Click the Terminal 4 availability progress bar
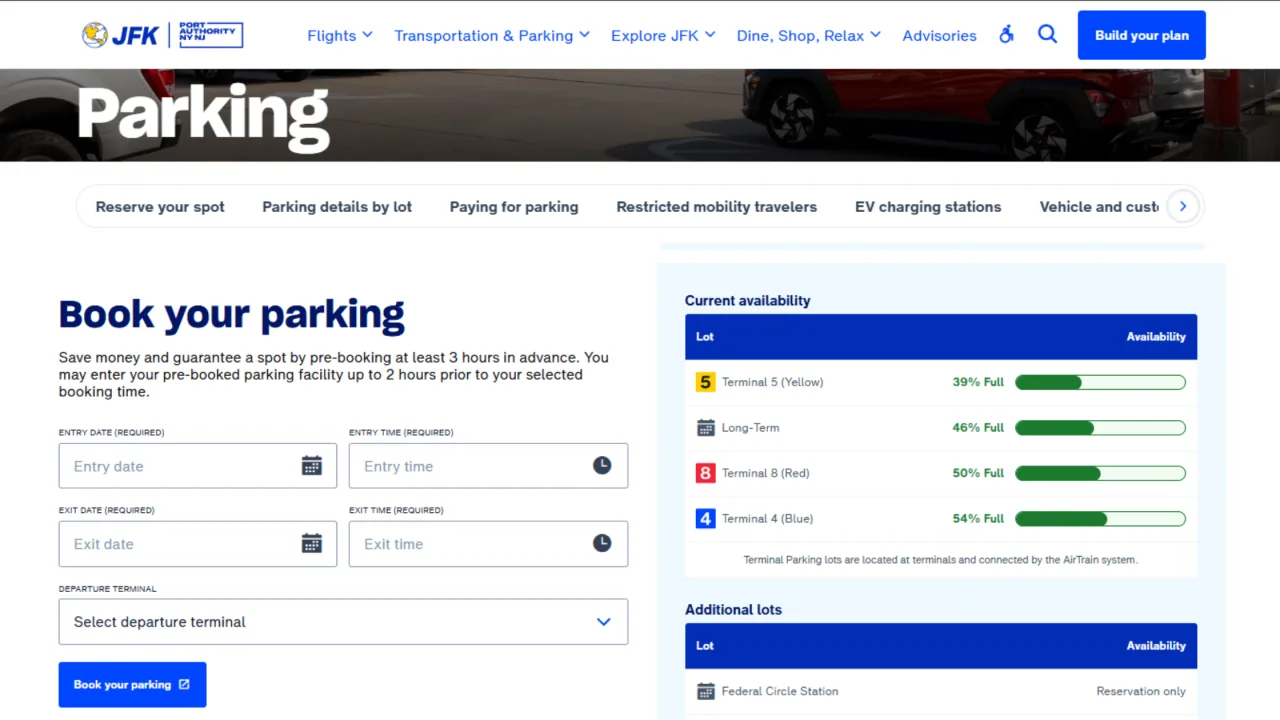This screenshot has width=1280, height=720. pos(1100,519)
